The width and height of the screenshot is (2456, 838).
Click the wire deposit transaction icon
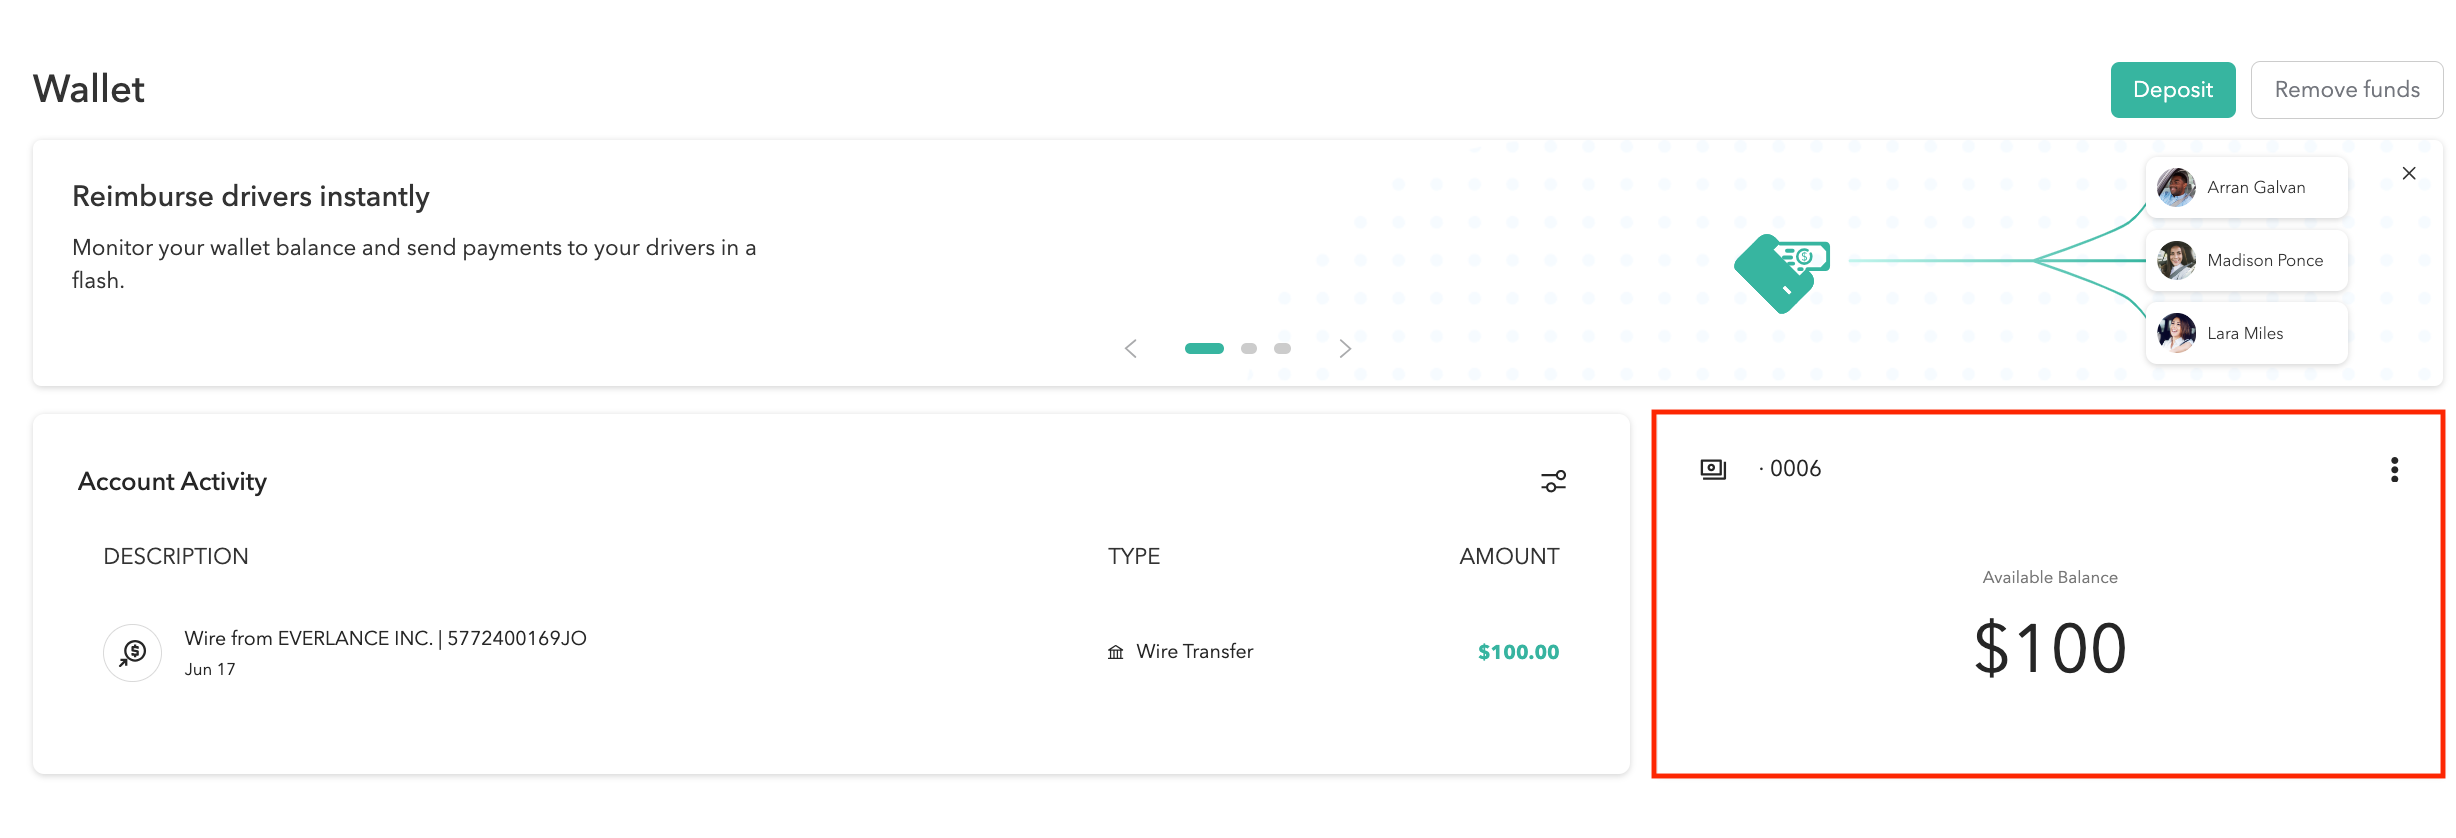[133, 653]
